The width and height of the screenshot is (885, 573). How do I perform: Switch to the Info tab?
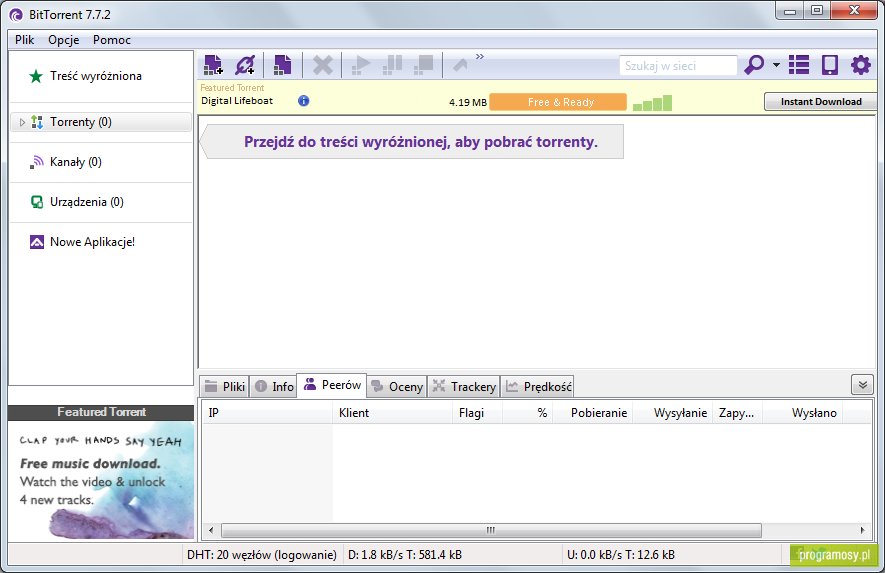click(x=274, y=387)
